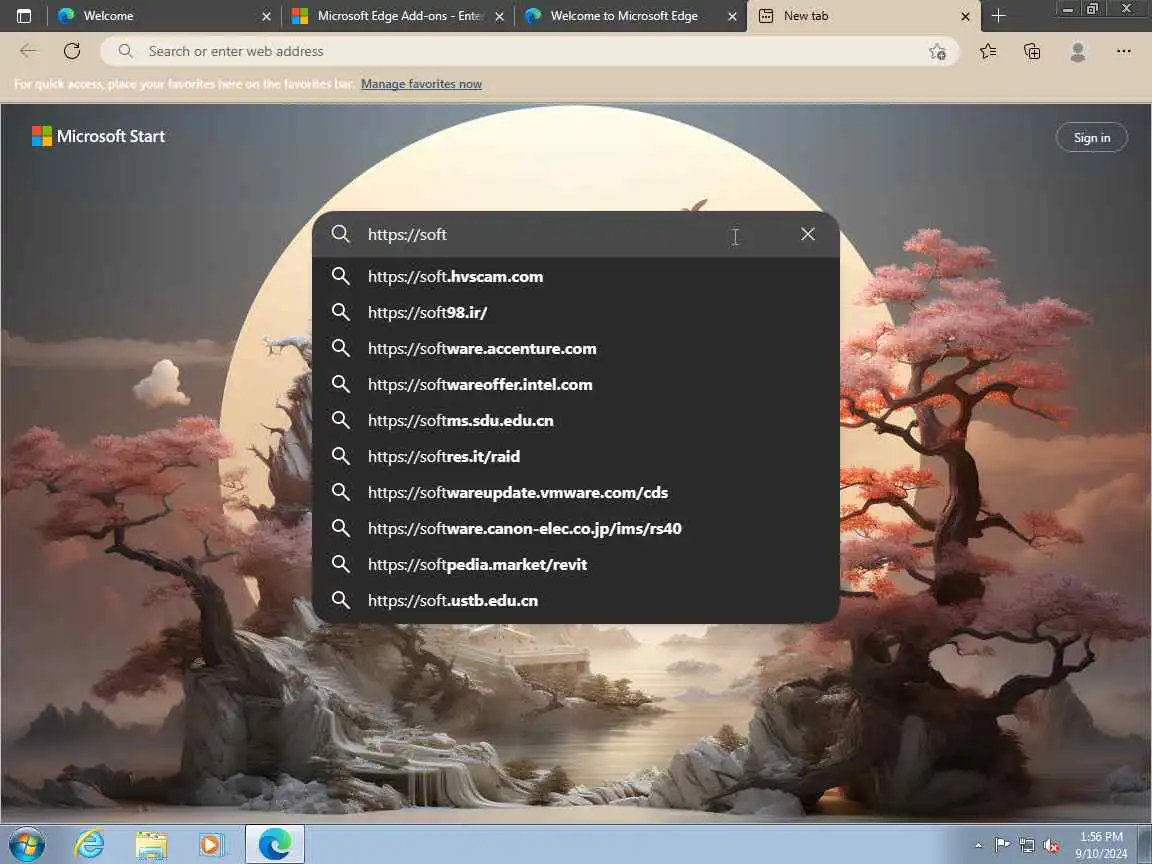1152x864 pixels.
Task: Select the New tab tab
Action: pos(863,15)
